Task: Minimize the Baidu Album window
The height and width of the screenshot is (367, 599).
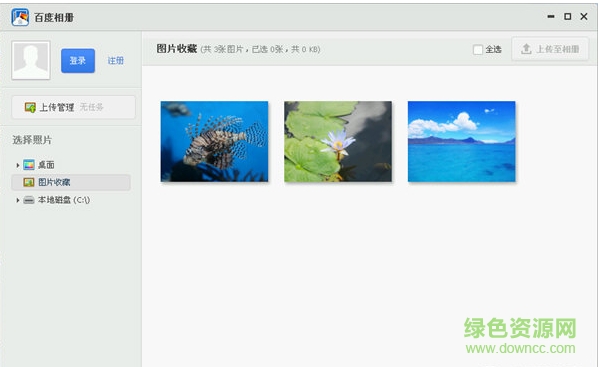Action: (x=551, y=16)
